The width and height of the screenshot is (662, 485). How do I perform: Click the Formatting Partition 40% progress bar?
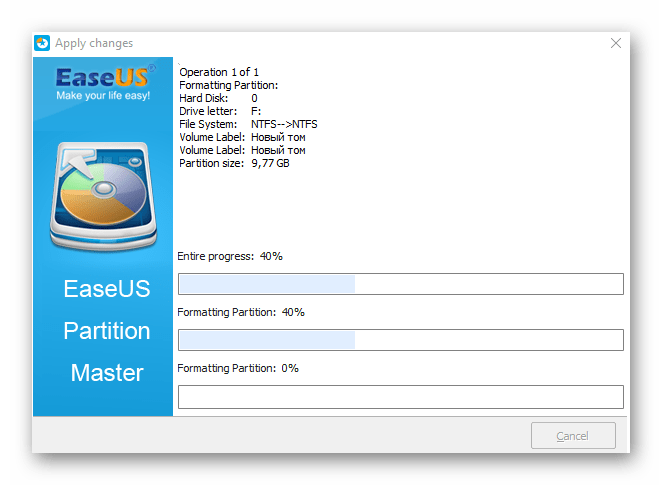point(401,340)
